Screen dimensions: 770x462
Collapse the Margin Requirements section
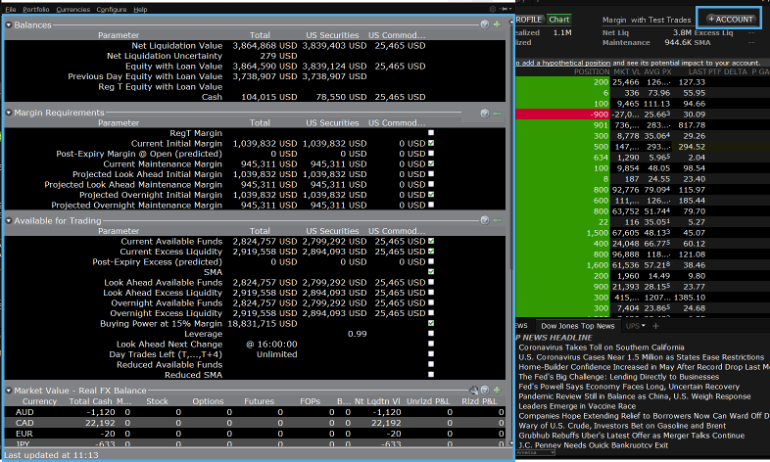tap(8, 113)
